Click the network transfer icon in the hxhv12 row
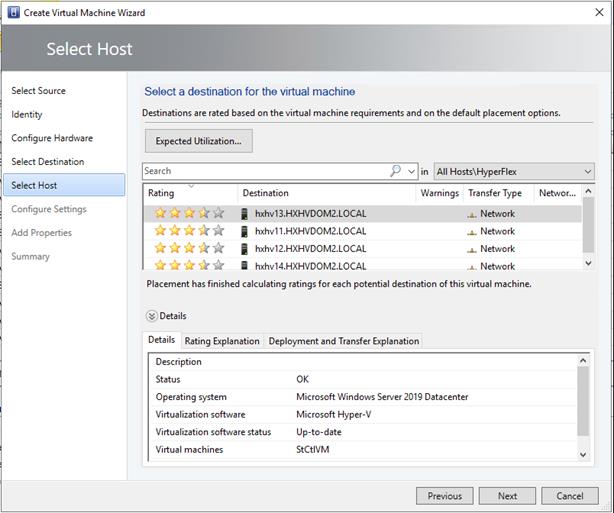614x513 pixels. 472,249
